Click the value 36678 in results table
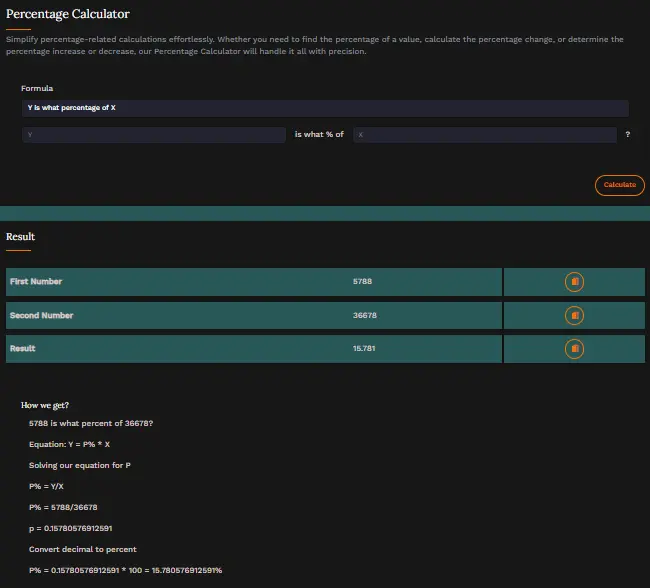 [365, 316]
